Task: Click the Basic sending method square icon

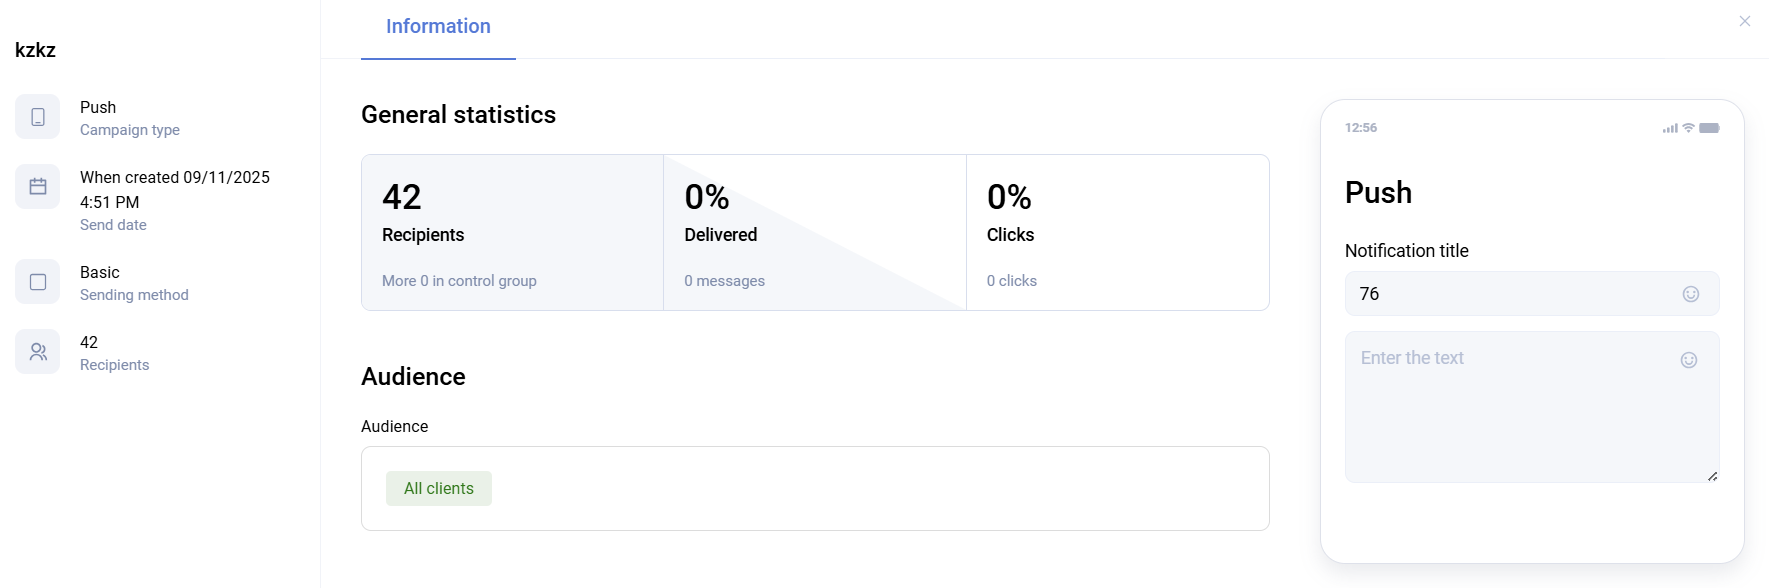Action: [x=38, y=282]
